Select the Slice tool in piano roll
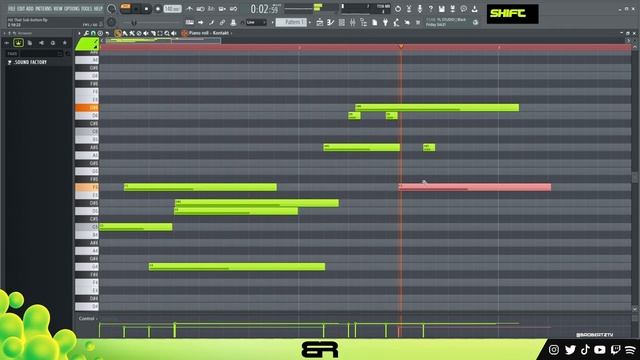 click(153, 33)
